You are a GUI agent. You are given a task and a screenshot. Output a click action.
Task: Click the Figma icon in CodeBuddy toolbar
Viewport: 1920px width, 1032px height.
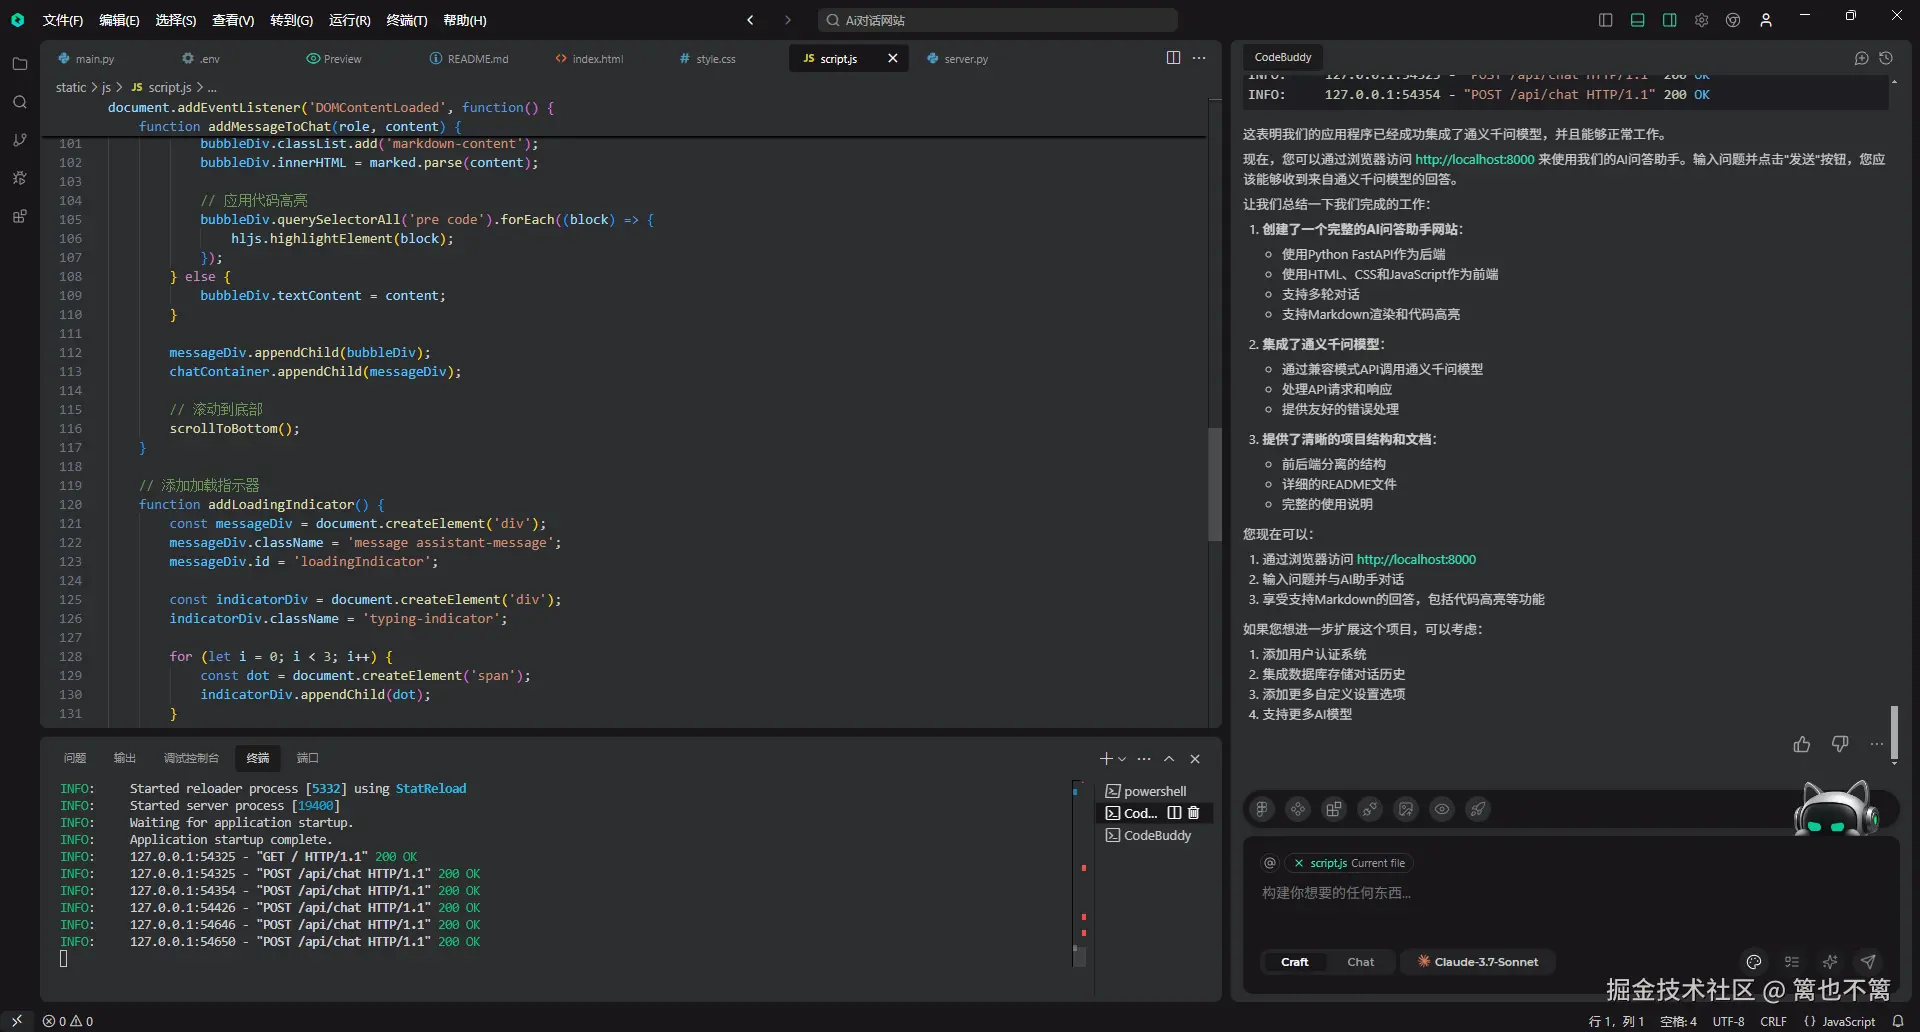point(1262,809)
